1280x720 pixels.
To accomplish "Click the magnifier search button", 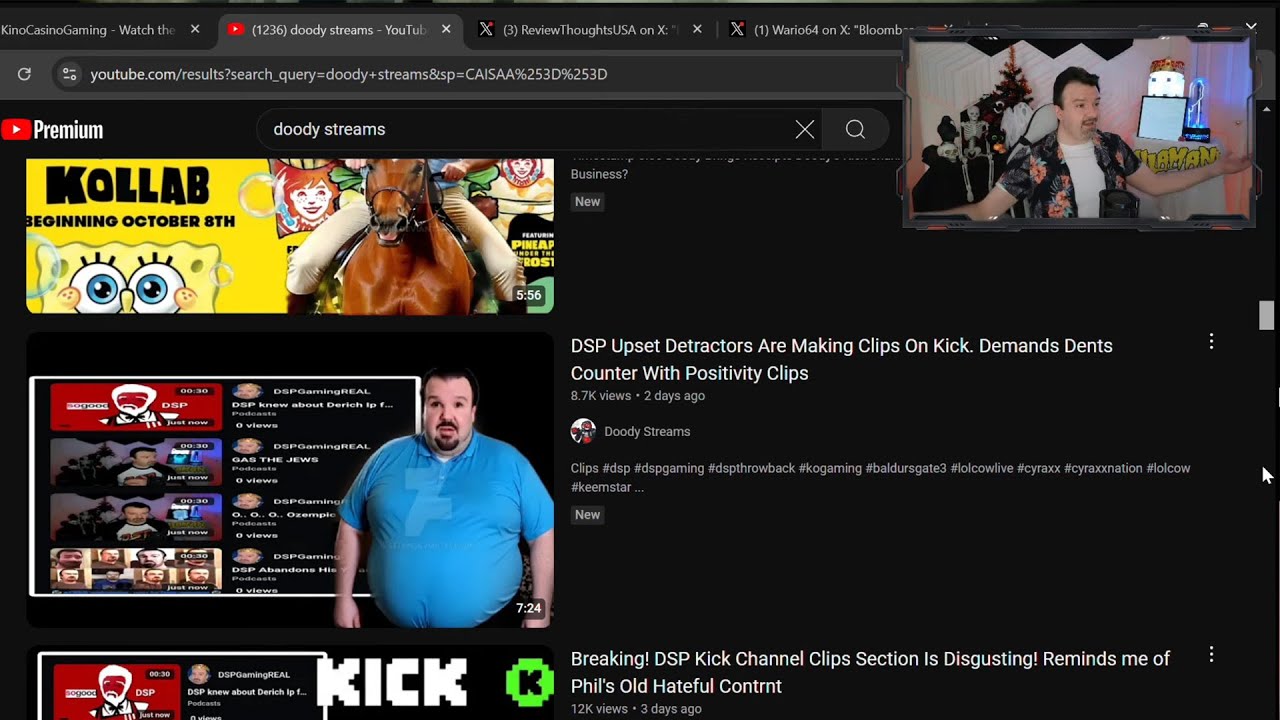I will pyautogui.click(x=855, y=129).
